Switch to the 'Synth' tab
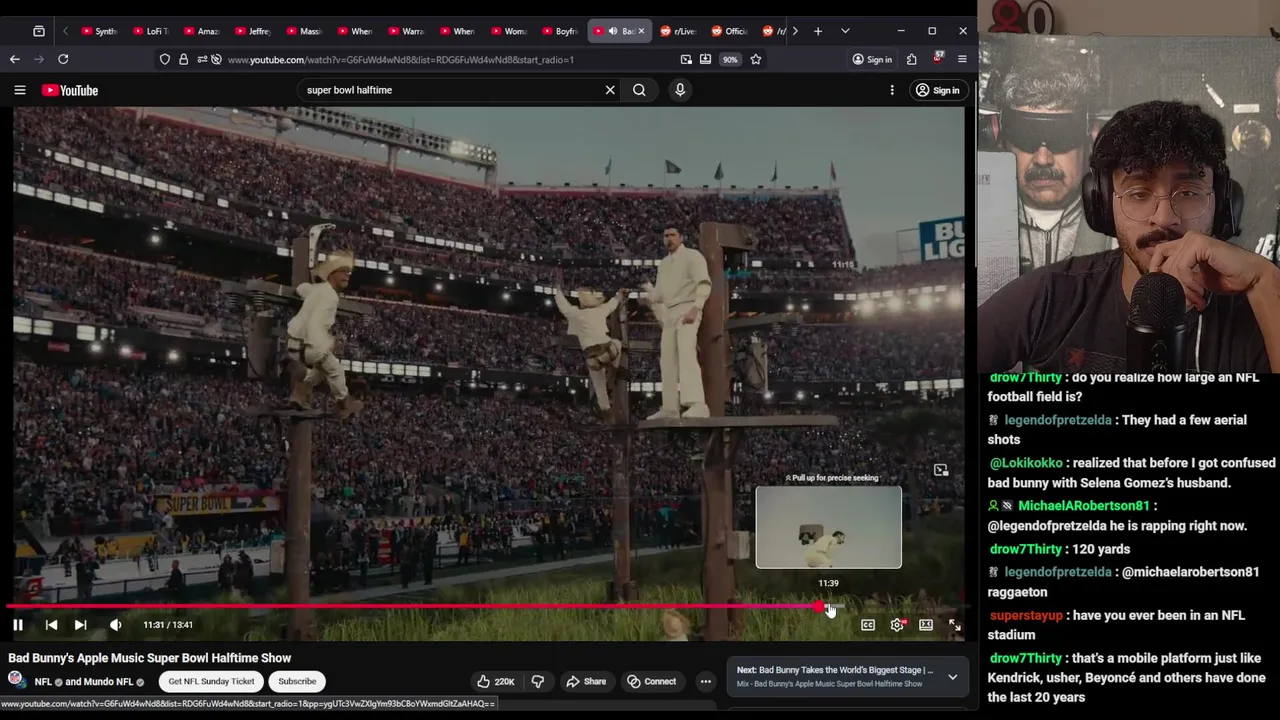Viewport: 1280px width, 720px height. pyautogui.click(x=98, y=31)
